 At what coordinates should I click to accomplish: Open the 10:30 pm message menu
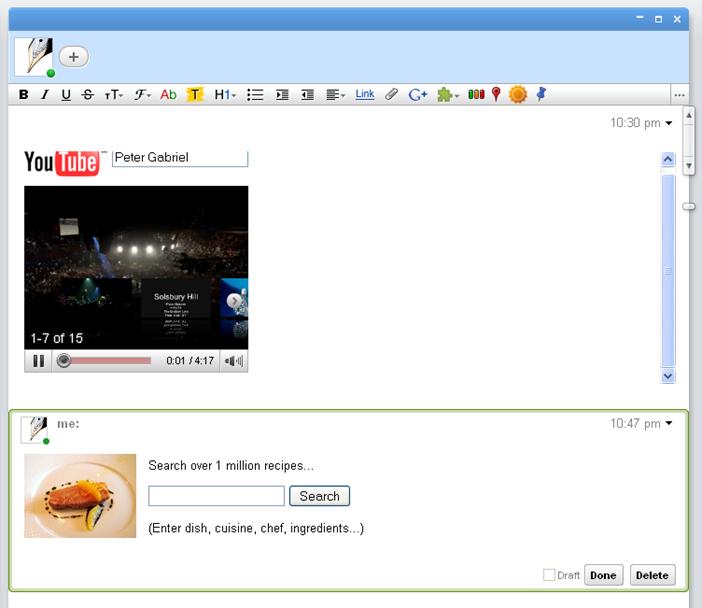point(669,123)
